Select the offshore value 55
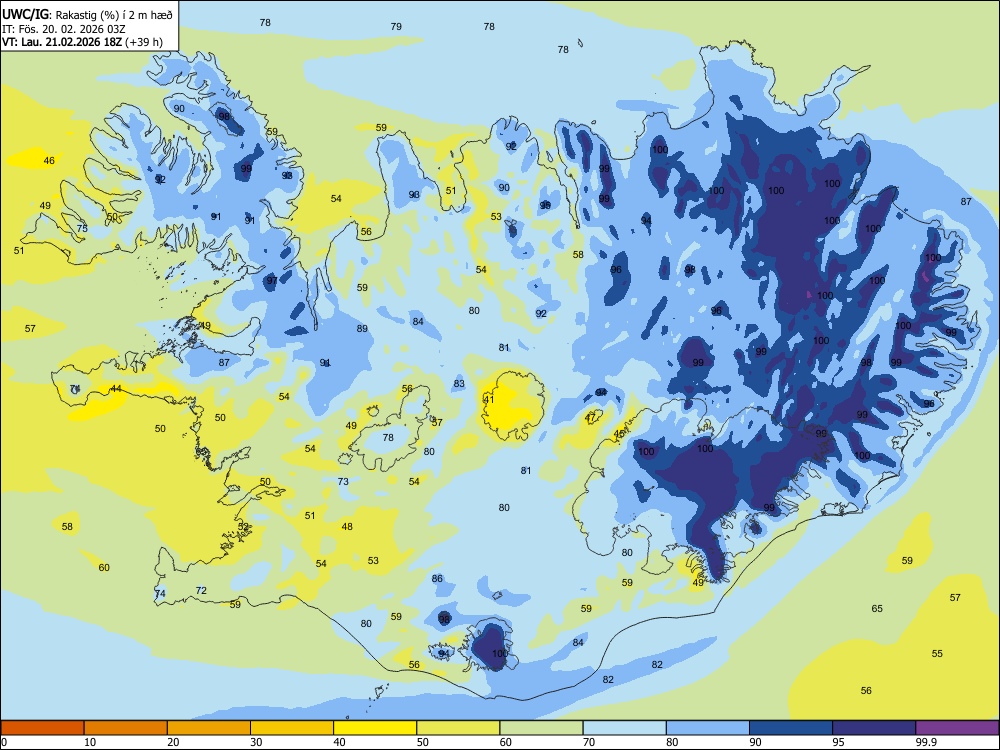The image size is (1000, 750). (937, 654)
